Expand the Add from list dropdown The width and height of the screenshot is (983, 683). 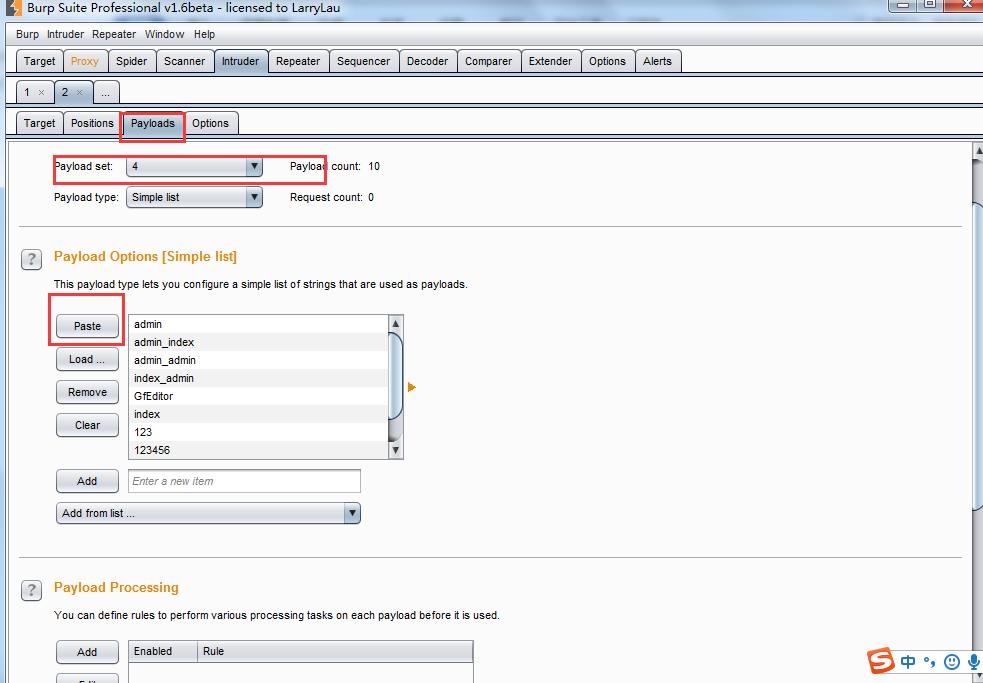tap(208, 513)
